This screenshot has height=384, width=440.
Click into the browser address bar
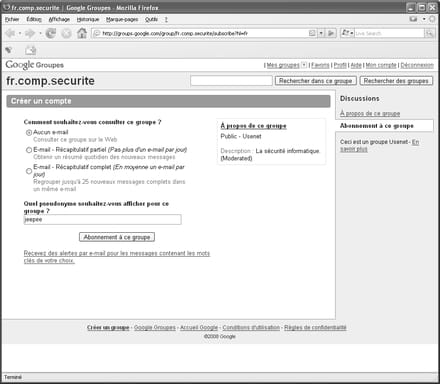(204, 33)
